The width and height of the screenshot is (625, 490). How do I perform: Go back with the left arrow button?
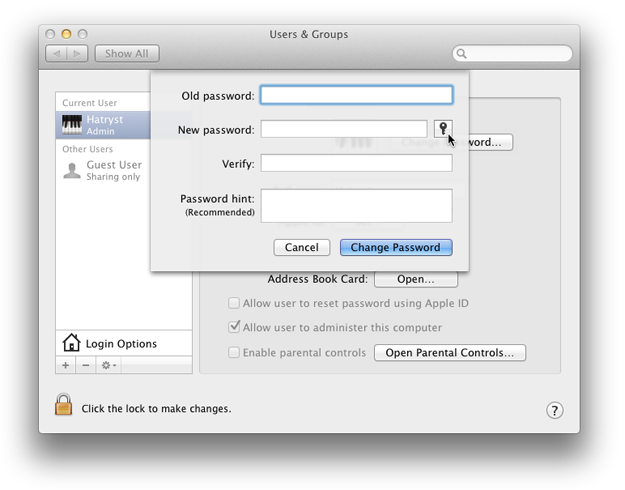pos(57,54)
